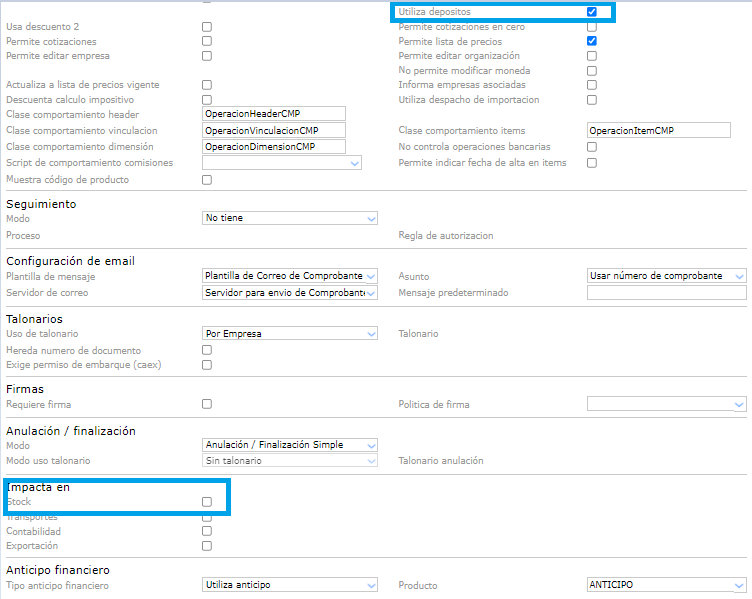Check Muestra código de producto
This screenshot has height=599, width=752.
point(207,180)
